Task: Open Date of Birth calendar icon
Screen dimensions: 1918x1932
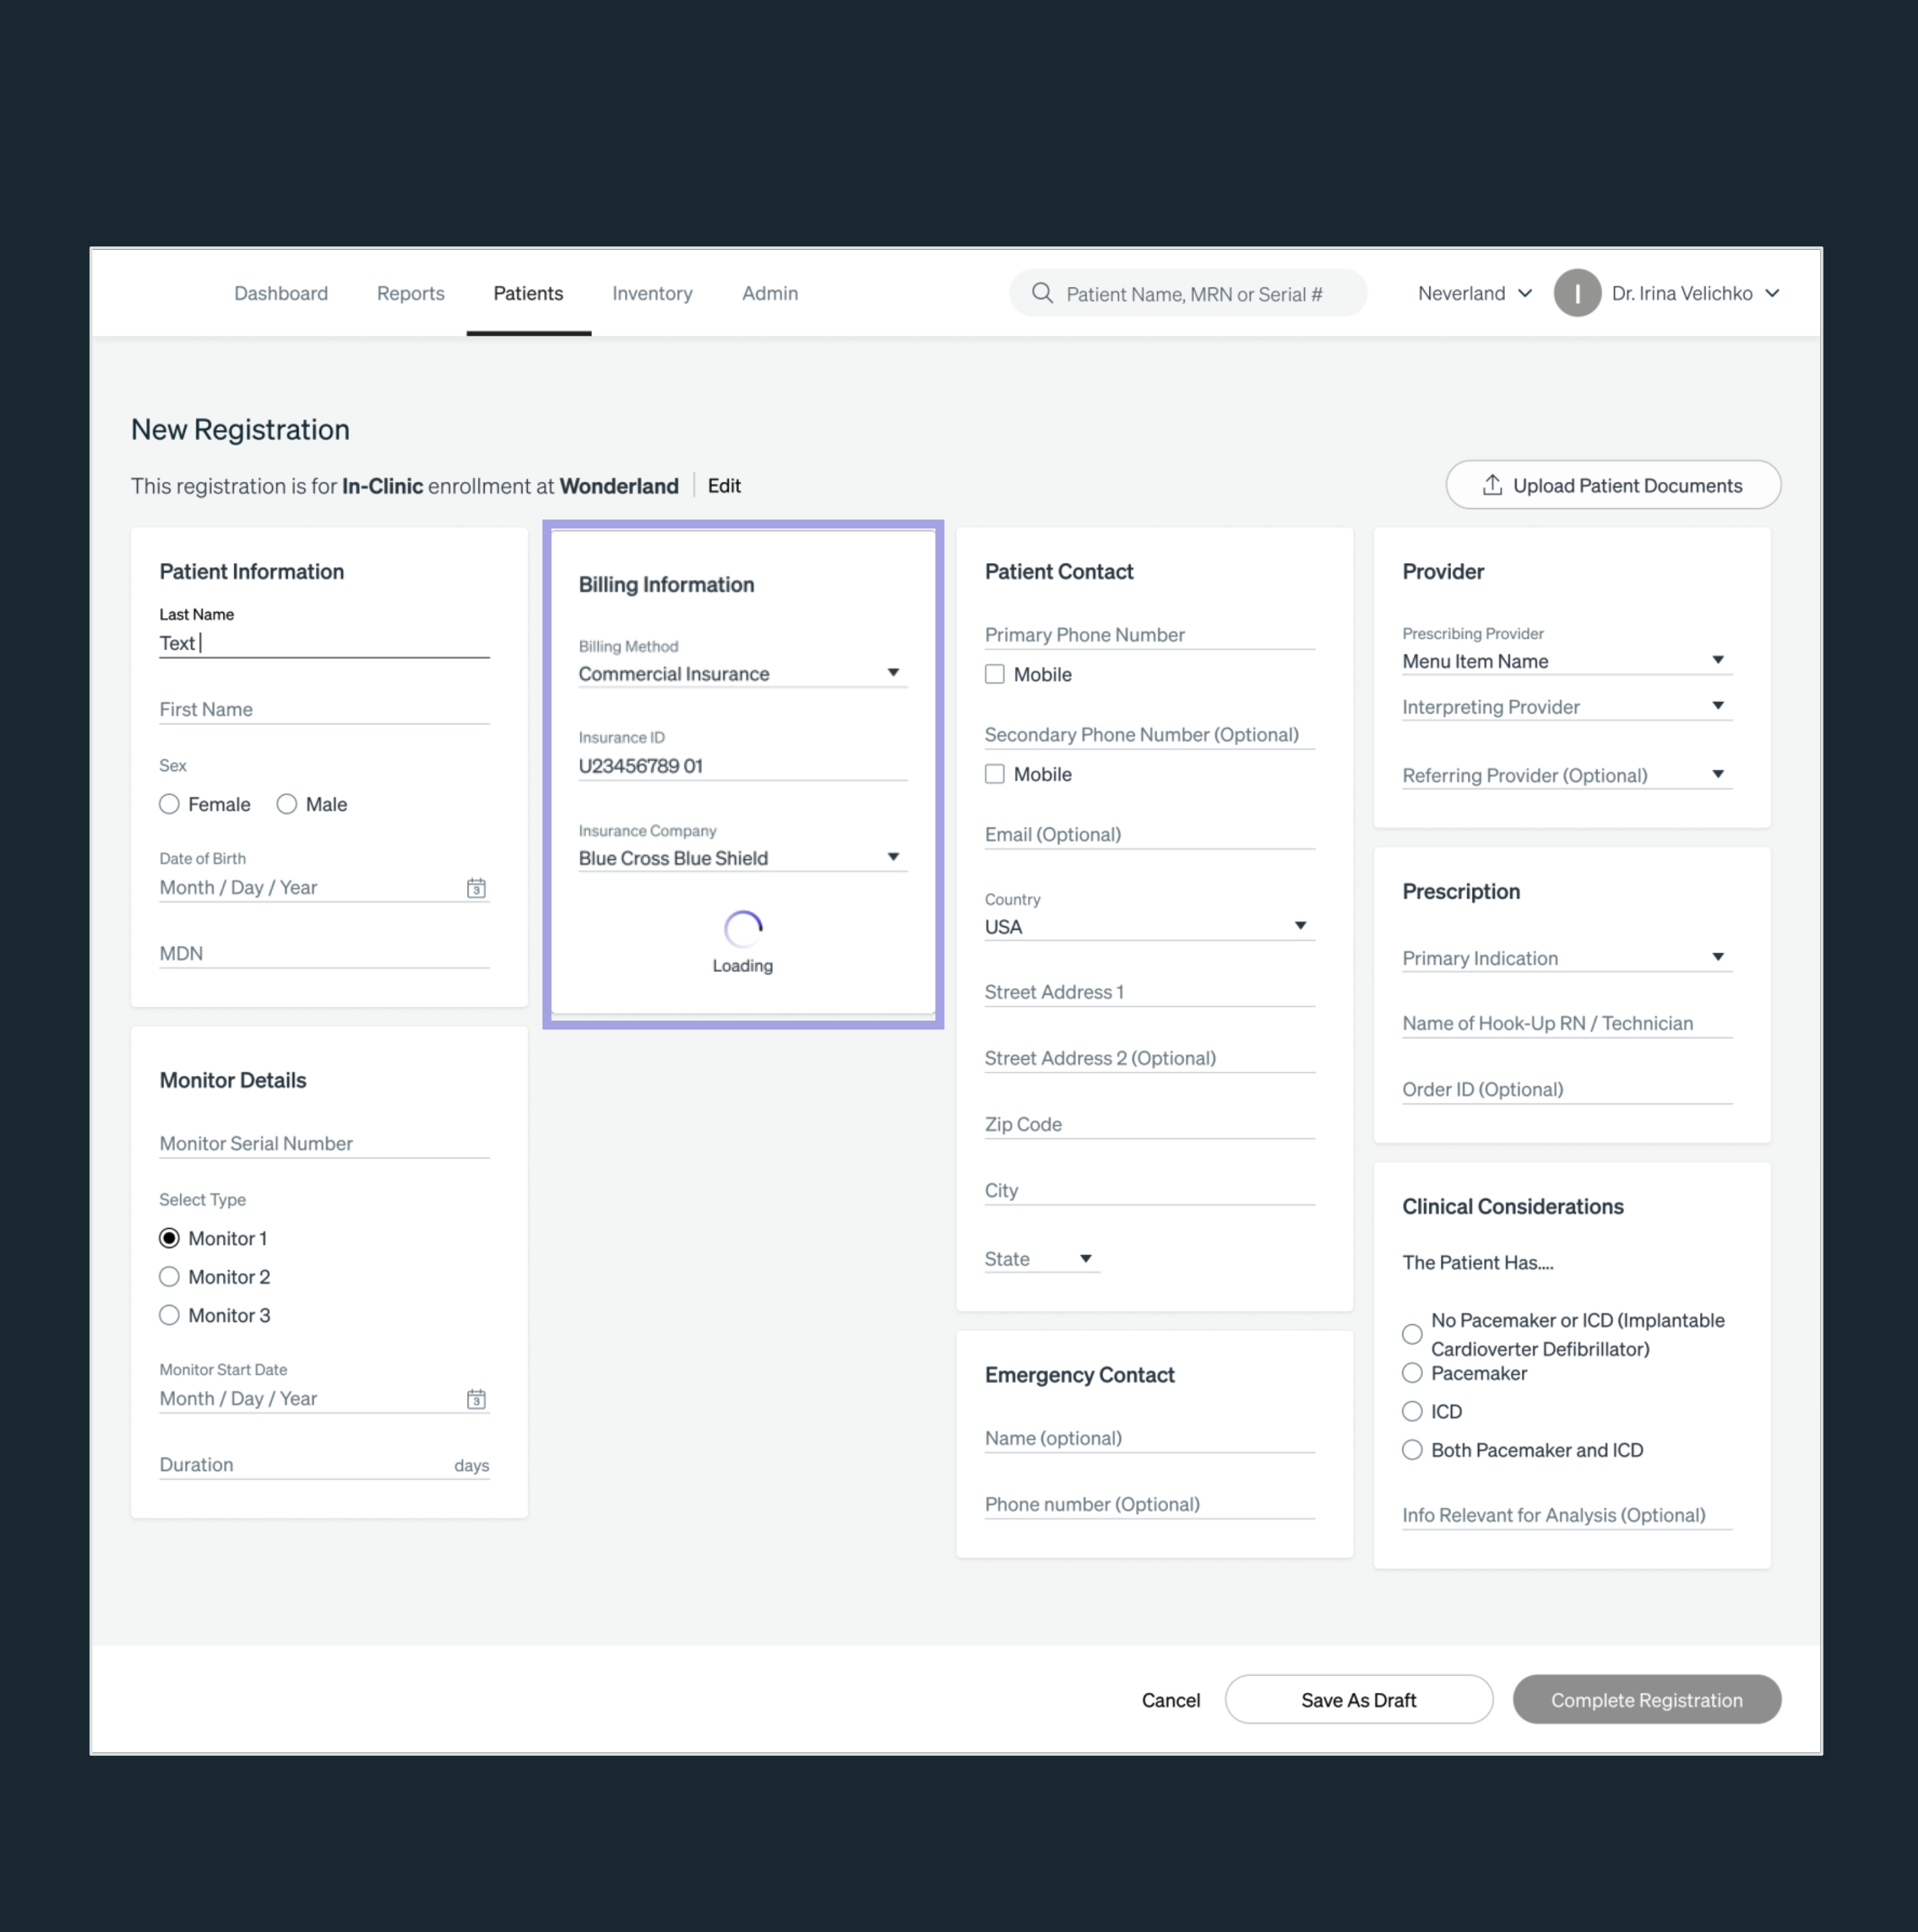Action: point(476,888)
